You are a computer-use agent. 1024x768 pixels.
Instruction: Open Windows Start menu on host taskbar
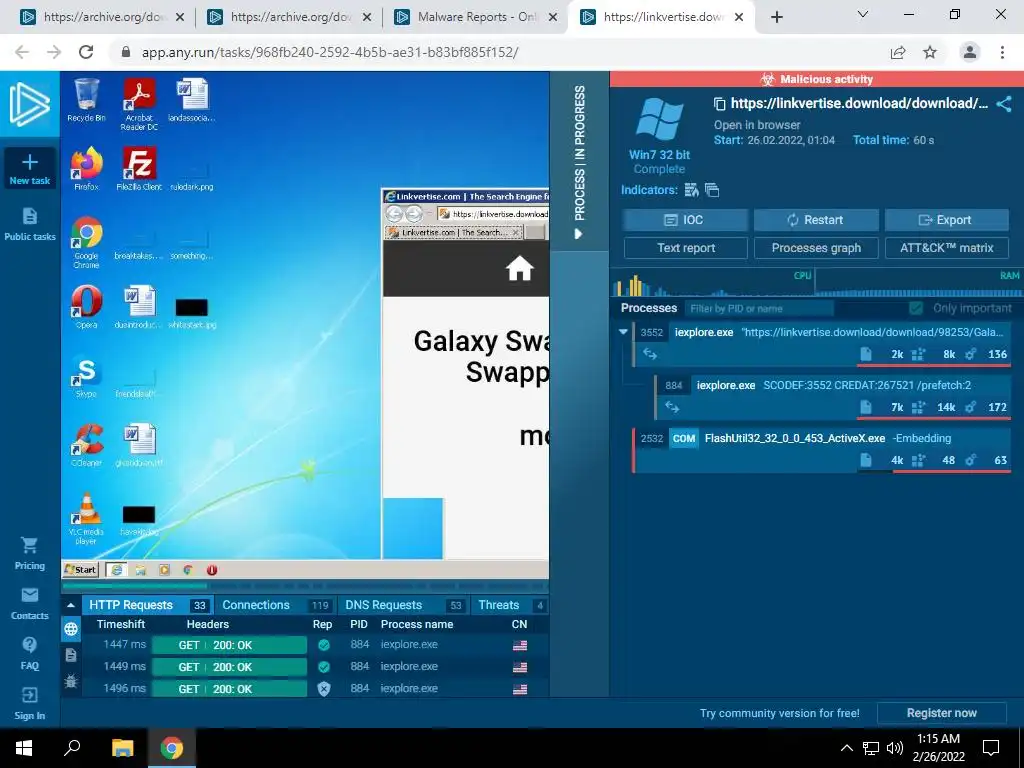tap(24, 748)
